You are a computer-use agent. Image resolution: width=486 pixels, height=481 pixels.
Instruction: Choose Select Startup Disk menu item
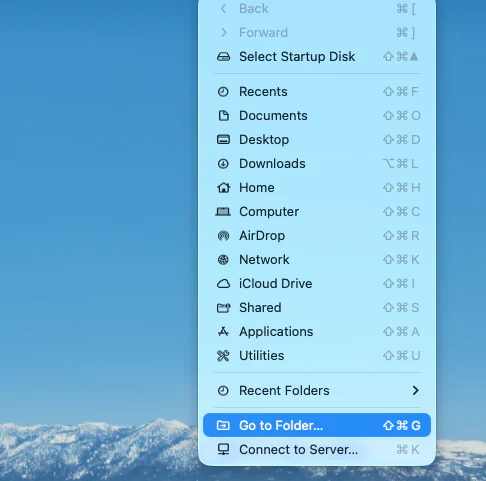pyautogui.click(x=317, y=57)
